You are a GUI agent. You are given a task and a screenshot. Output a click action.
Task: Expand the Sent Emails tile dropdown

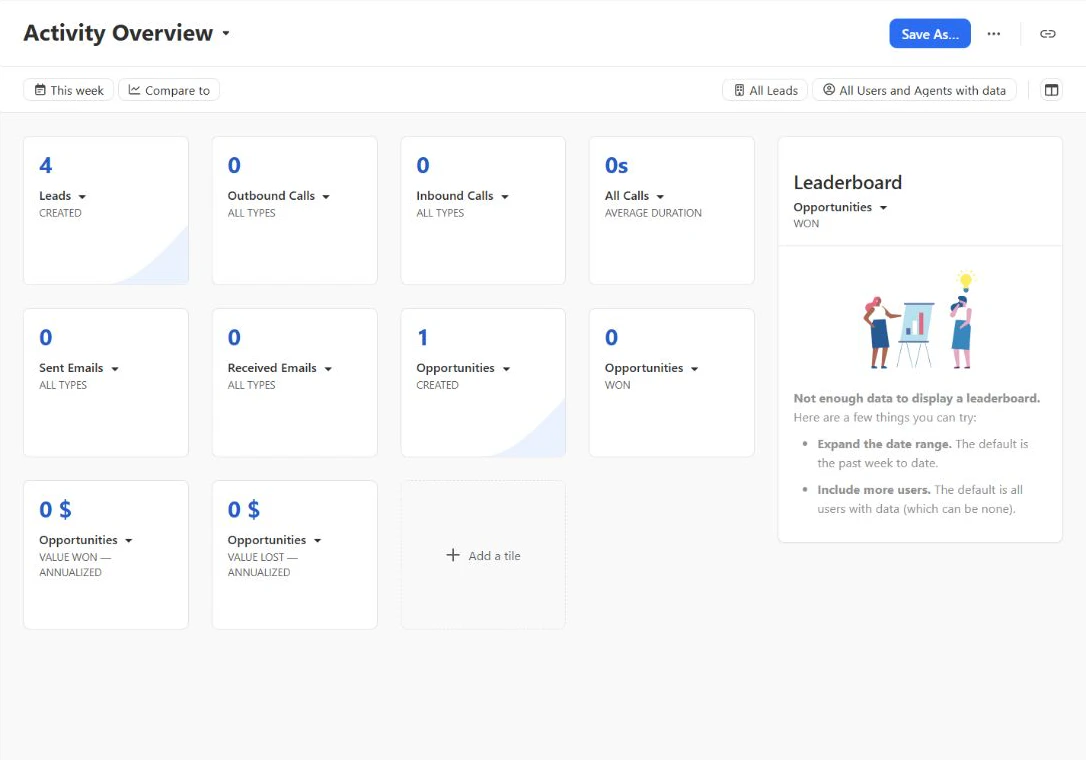pos(115,369)
